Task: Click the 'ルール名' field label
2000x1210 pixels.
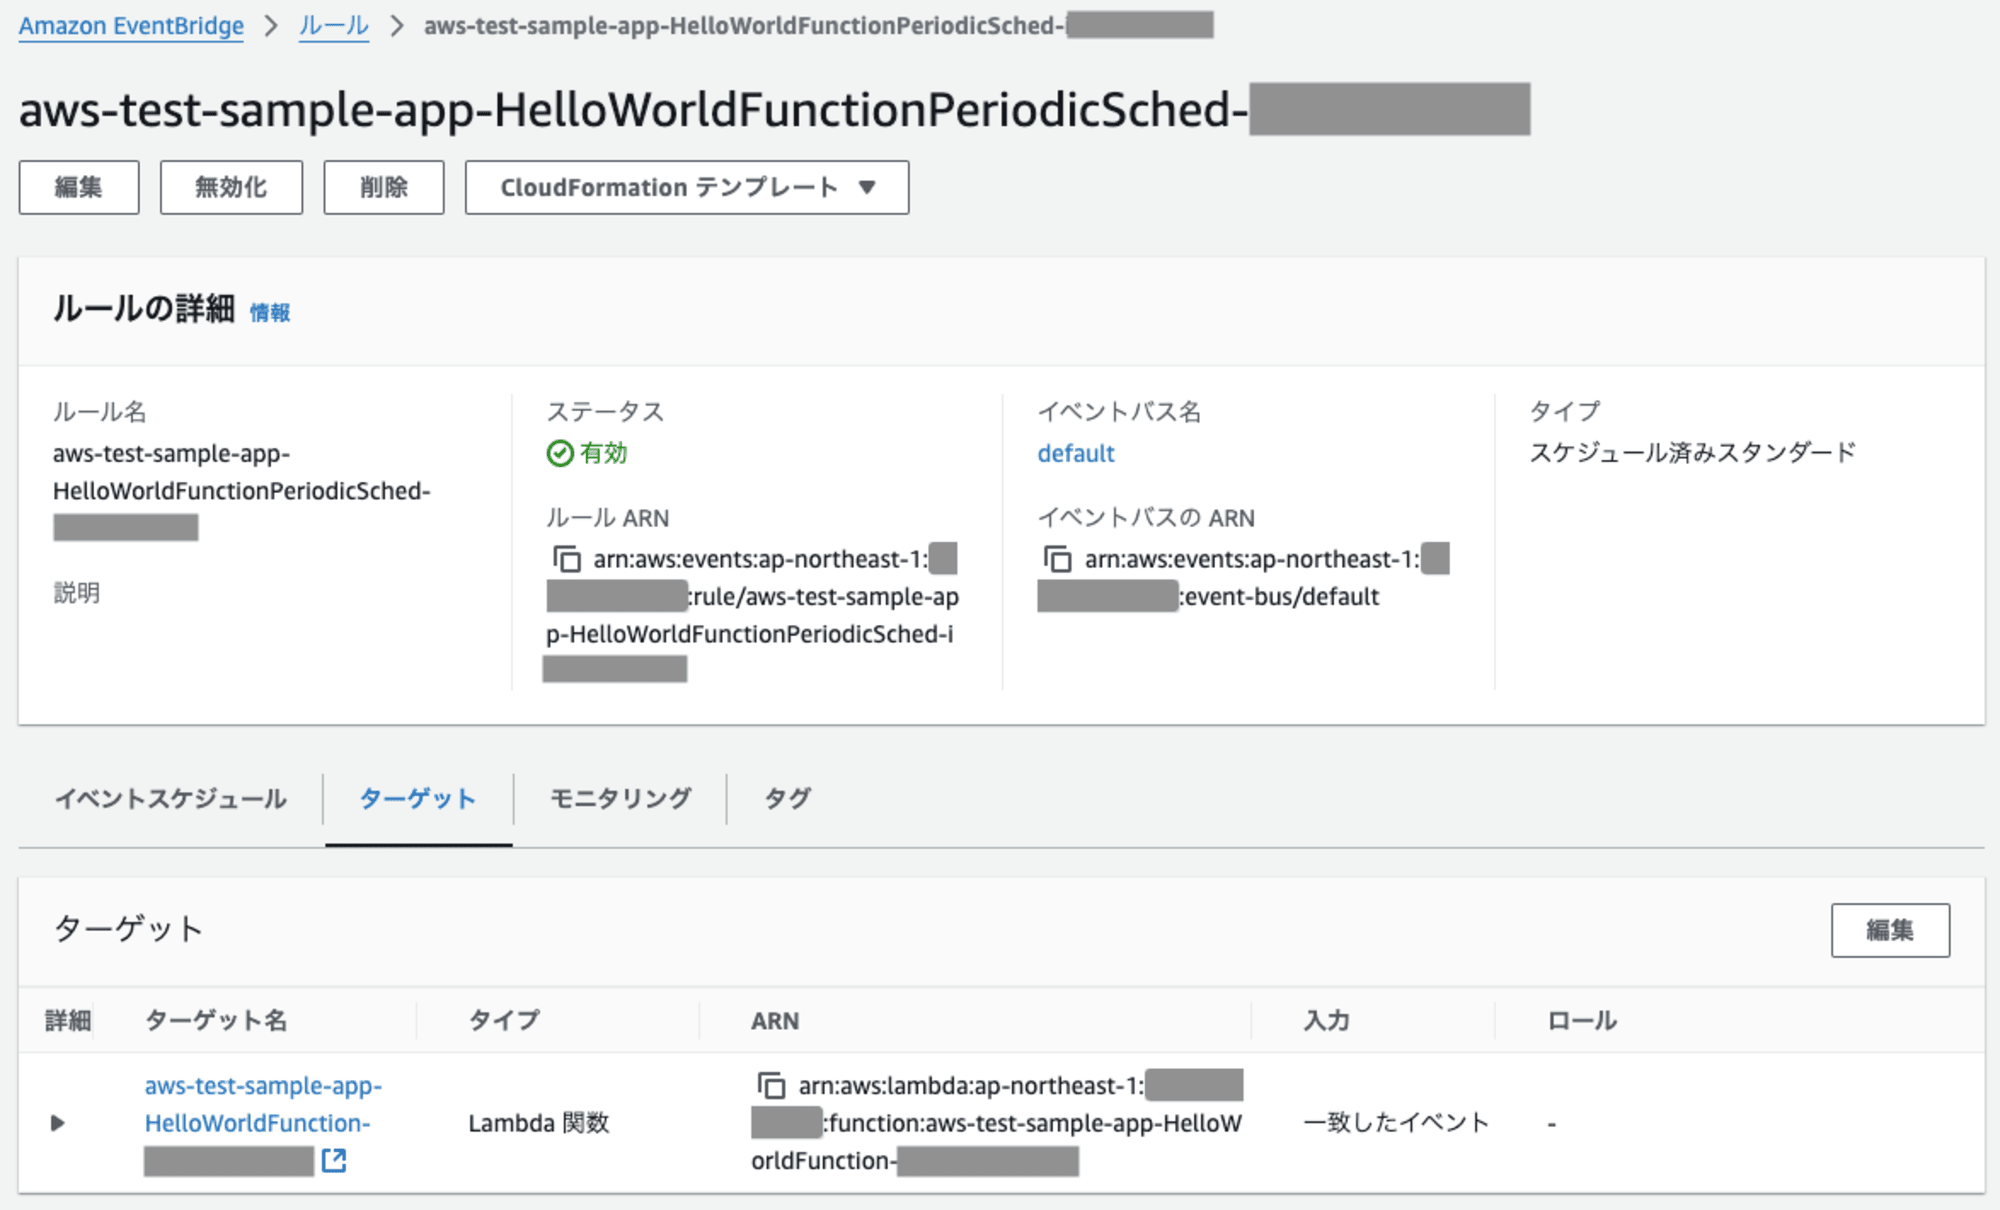Action: point(99,412)
